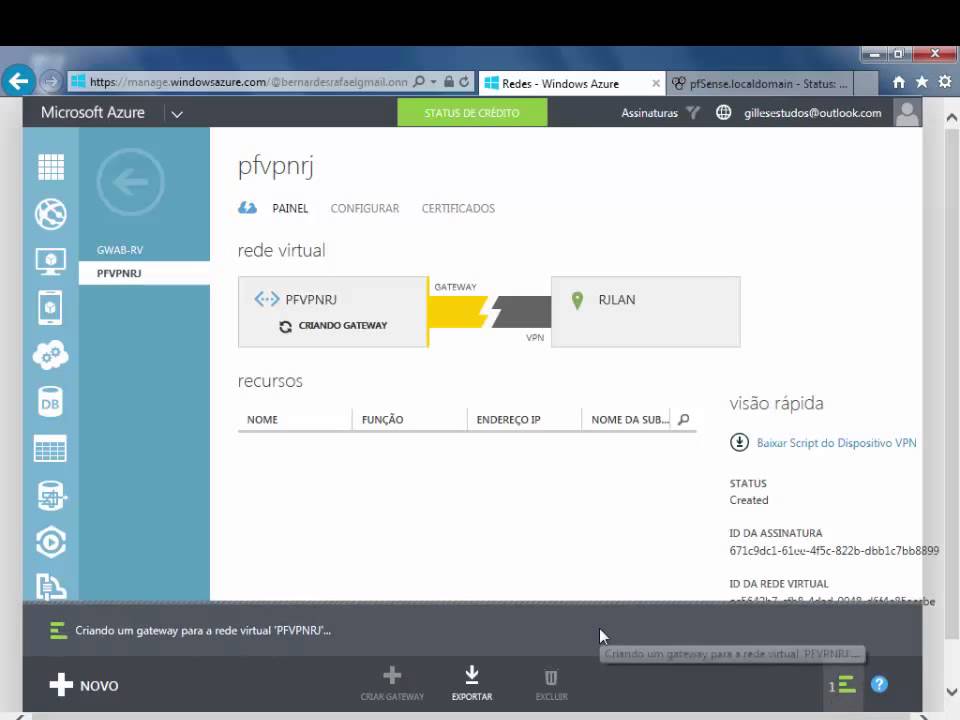Select PFVPNRJ in the network list

144,273
